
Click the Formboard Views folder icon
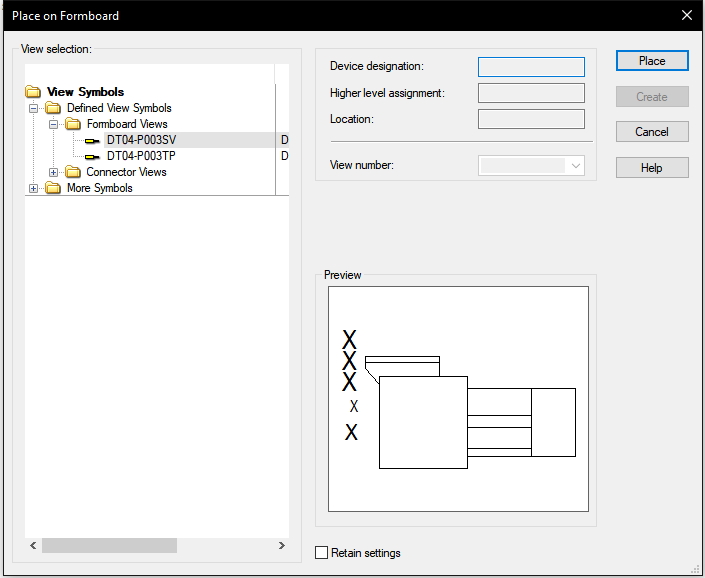pyautogui.click(x=73, y=124)
